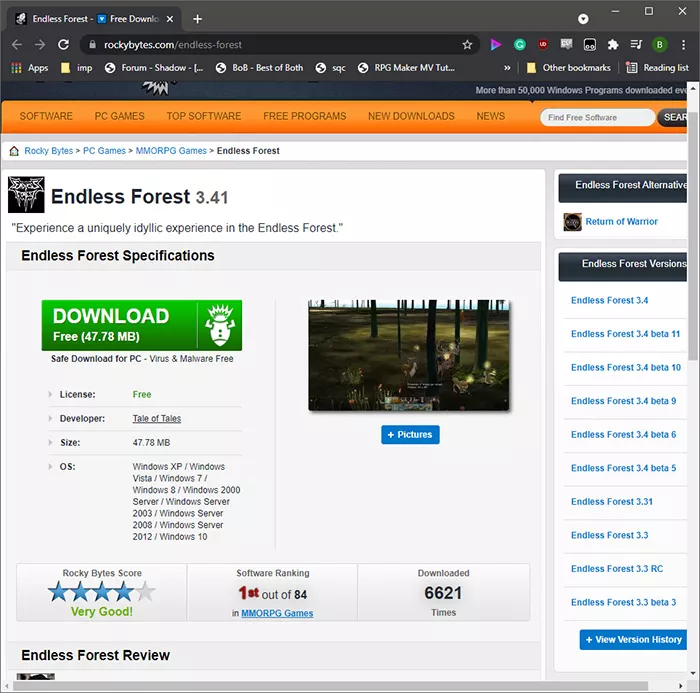Image resolution: width=700 pixels, height=693 pixels.
Task: Show more bookmarks with the chevron
Action: tap(507, 68)
